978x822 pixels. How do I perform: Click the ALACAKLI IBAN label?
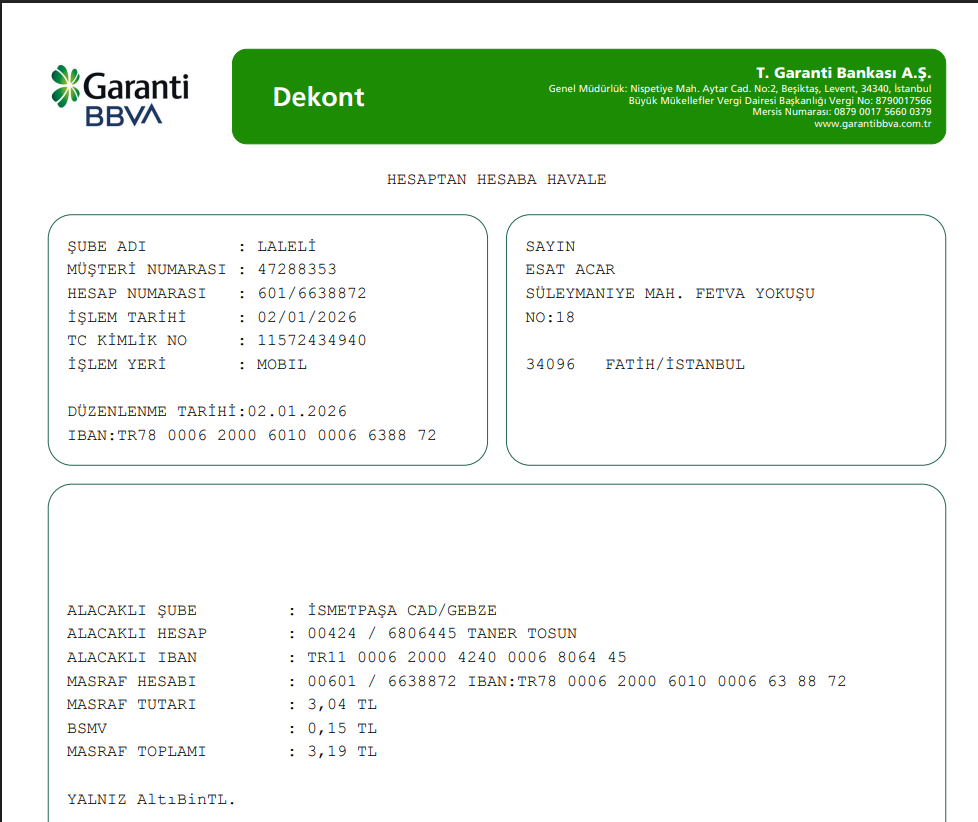click(x=132, y=657)
